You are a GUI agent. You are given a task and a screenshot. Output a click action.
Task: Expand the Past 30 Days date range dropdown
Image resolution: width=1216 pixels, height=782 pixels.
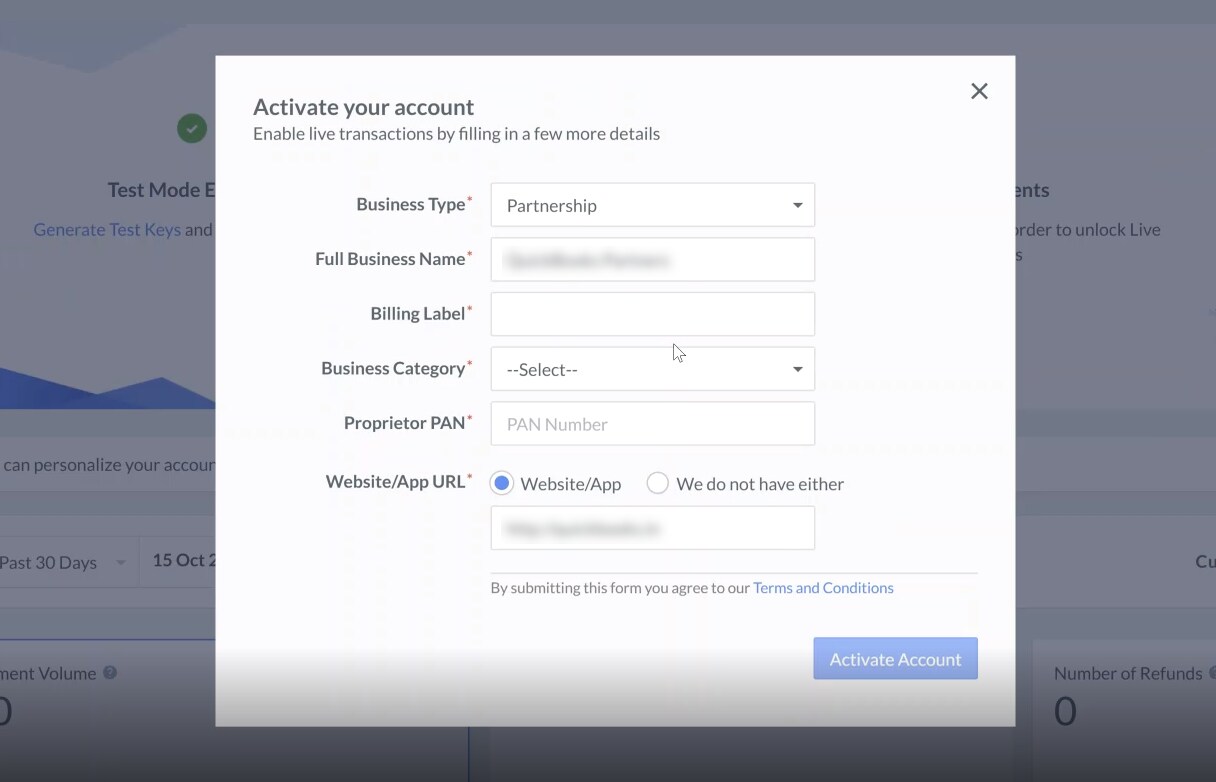(58, 561)
